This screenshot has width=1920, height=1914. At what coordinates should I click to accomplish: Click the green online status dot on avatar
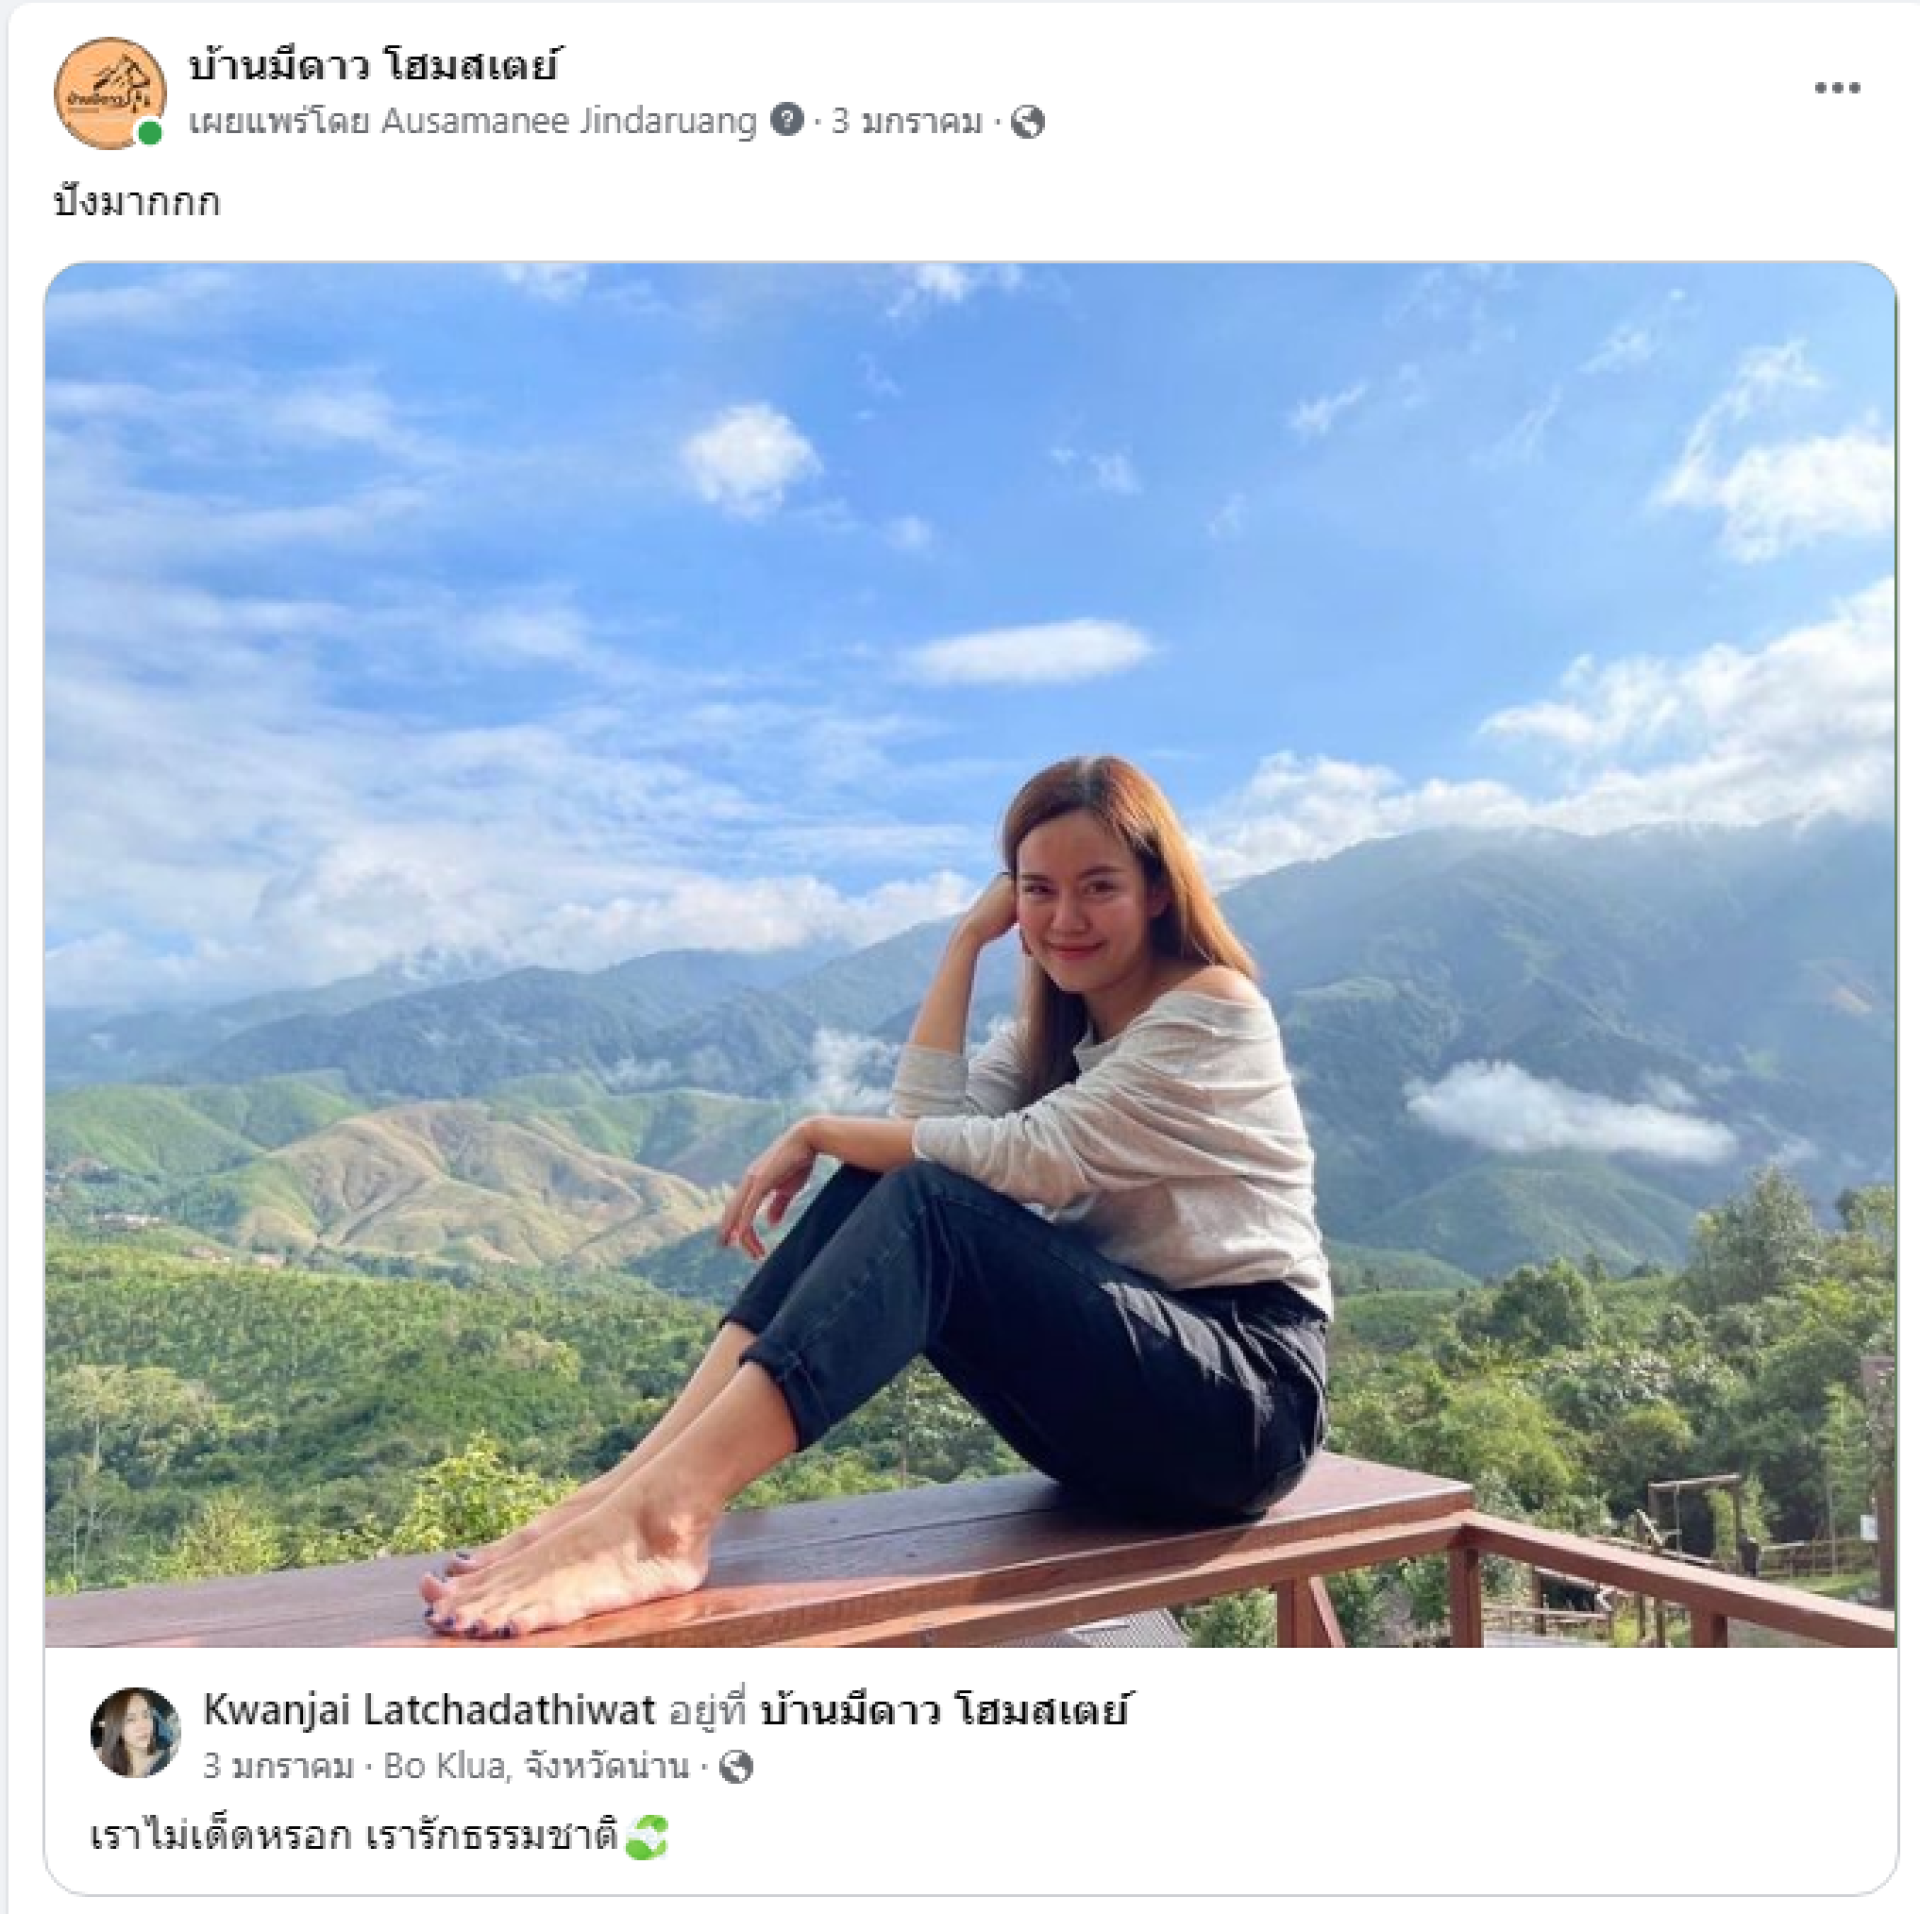(150, 132)
